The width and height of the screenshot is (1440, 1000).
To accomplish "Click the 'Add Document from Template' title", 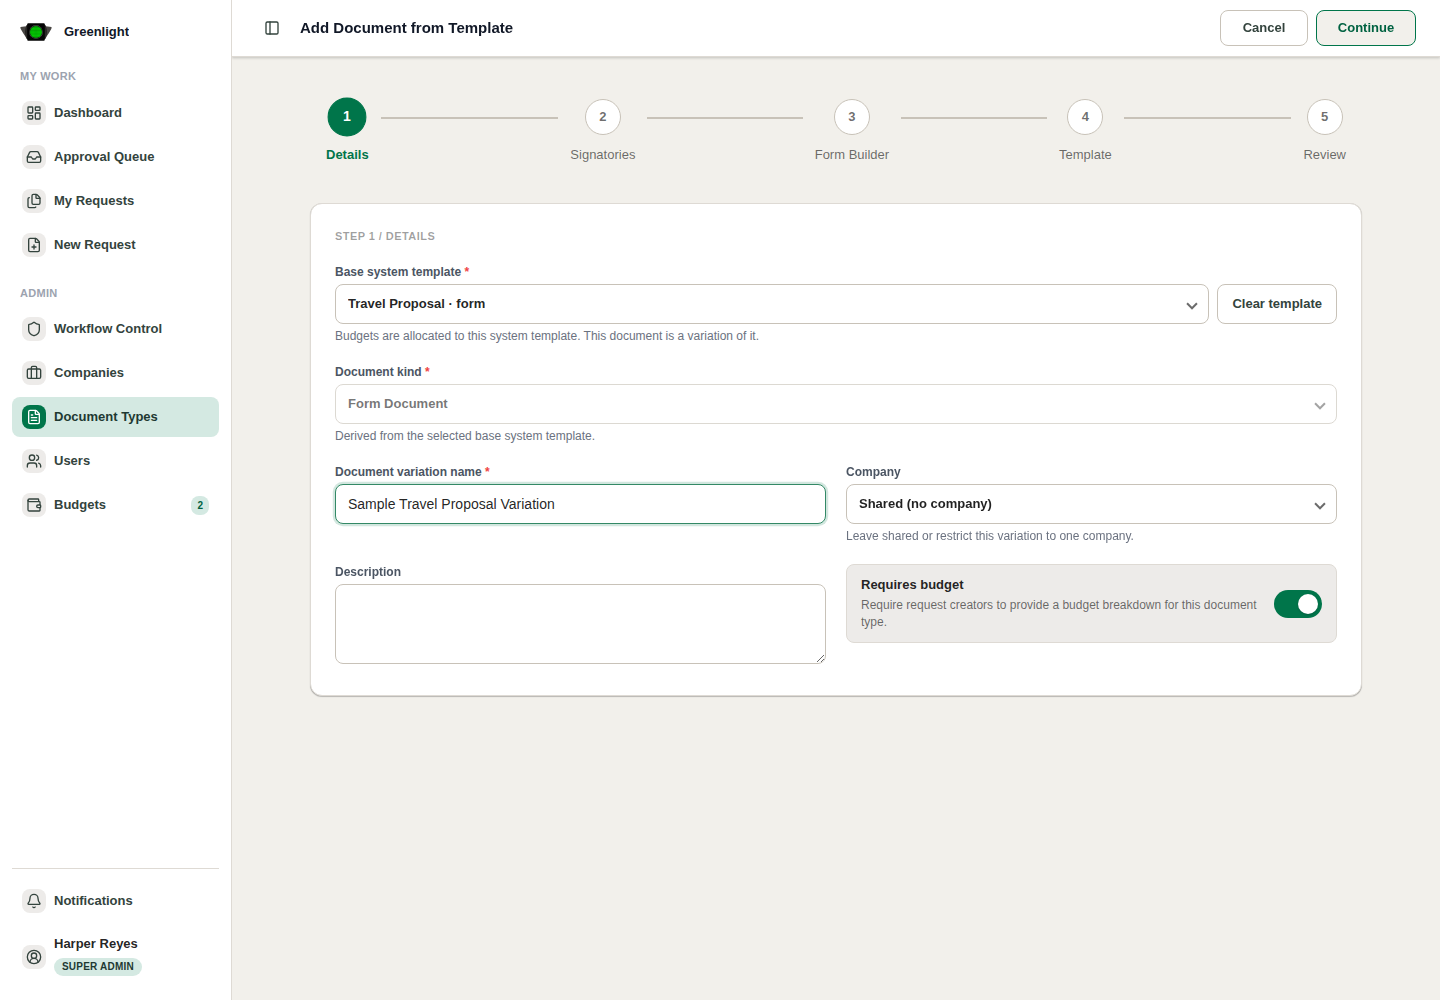I will 406,28.
